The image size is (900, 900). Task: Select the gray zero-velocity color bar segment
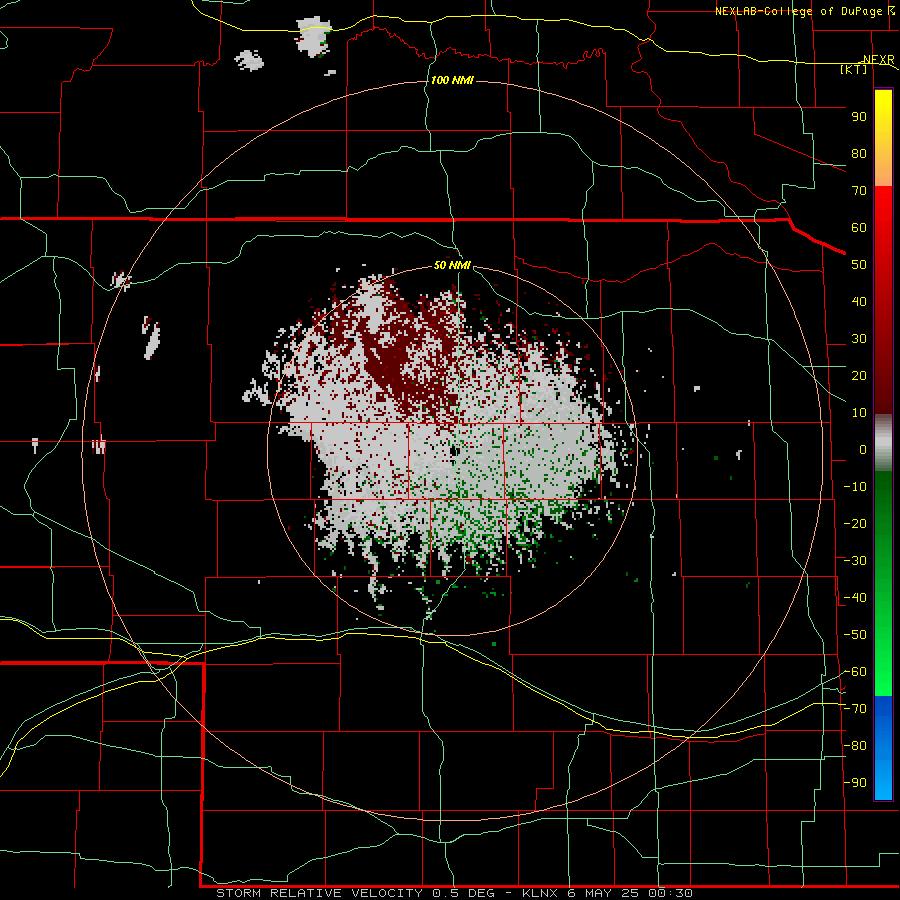click(x=883, y=443)
